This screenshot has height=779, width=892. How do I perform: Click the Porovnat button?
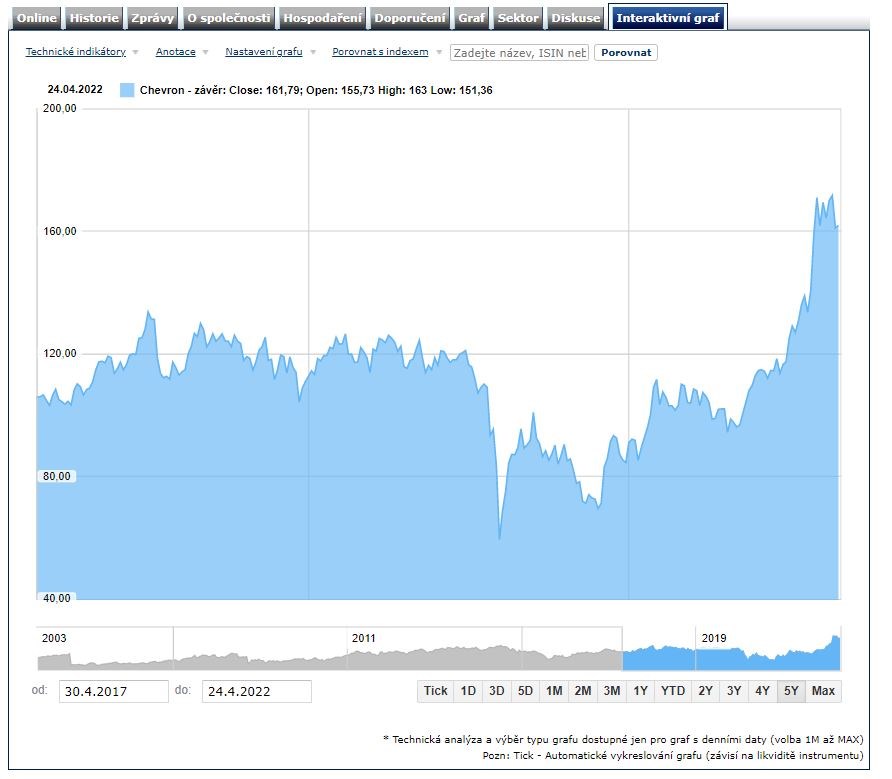point(625,52)
